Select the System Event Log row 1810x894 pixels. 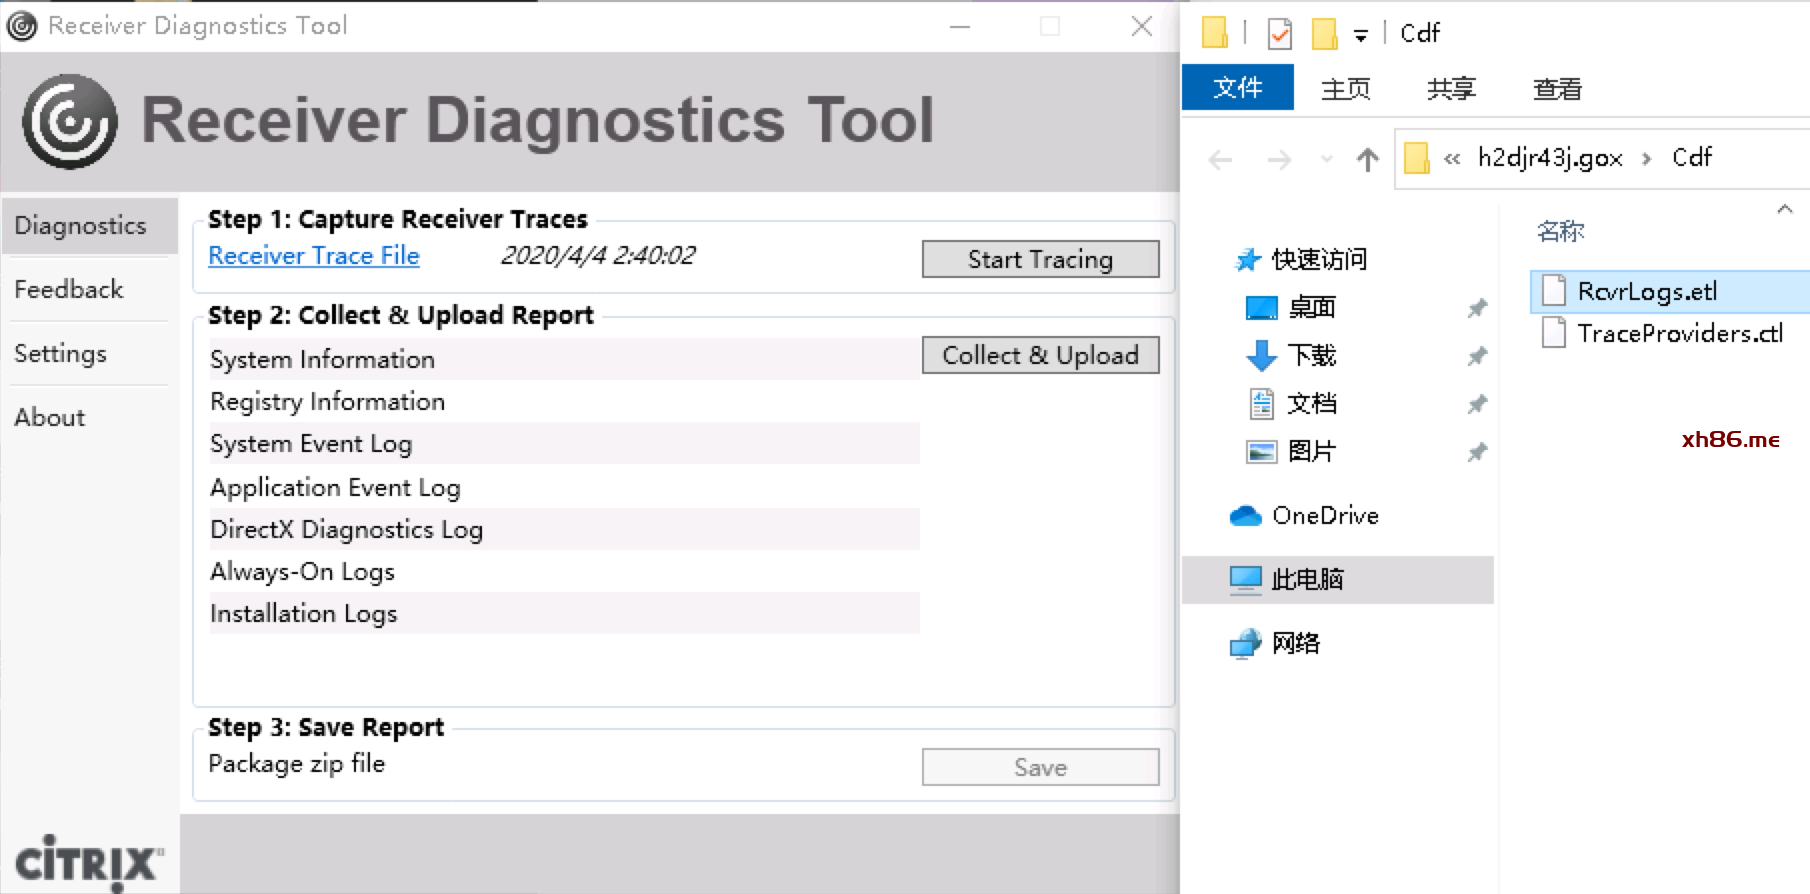click(564, 443)
